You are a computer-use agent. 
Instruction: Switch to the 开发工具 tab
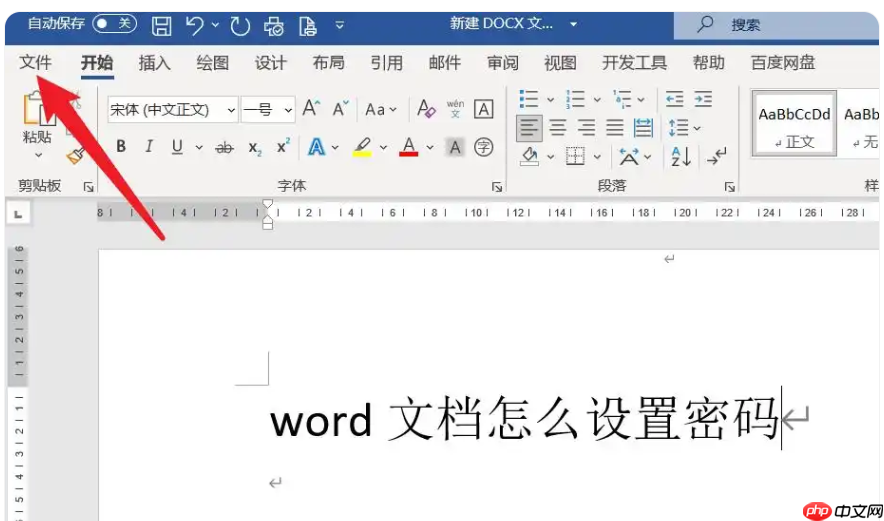(635, 63)
